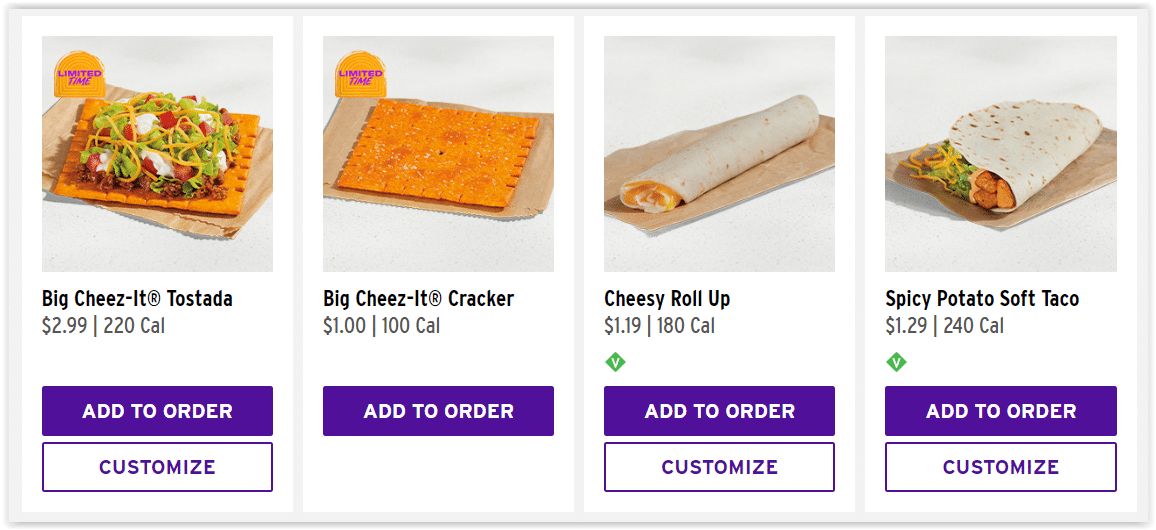Add Big Cheez-It Tostada to order
This screenshot has width=1156, height=530.
click(157, 411)
